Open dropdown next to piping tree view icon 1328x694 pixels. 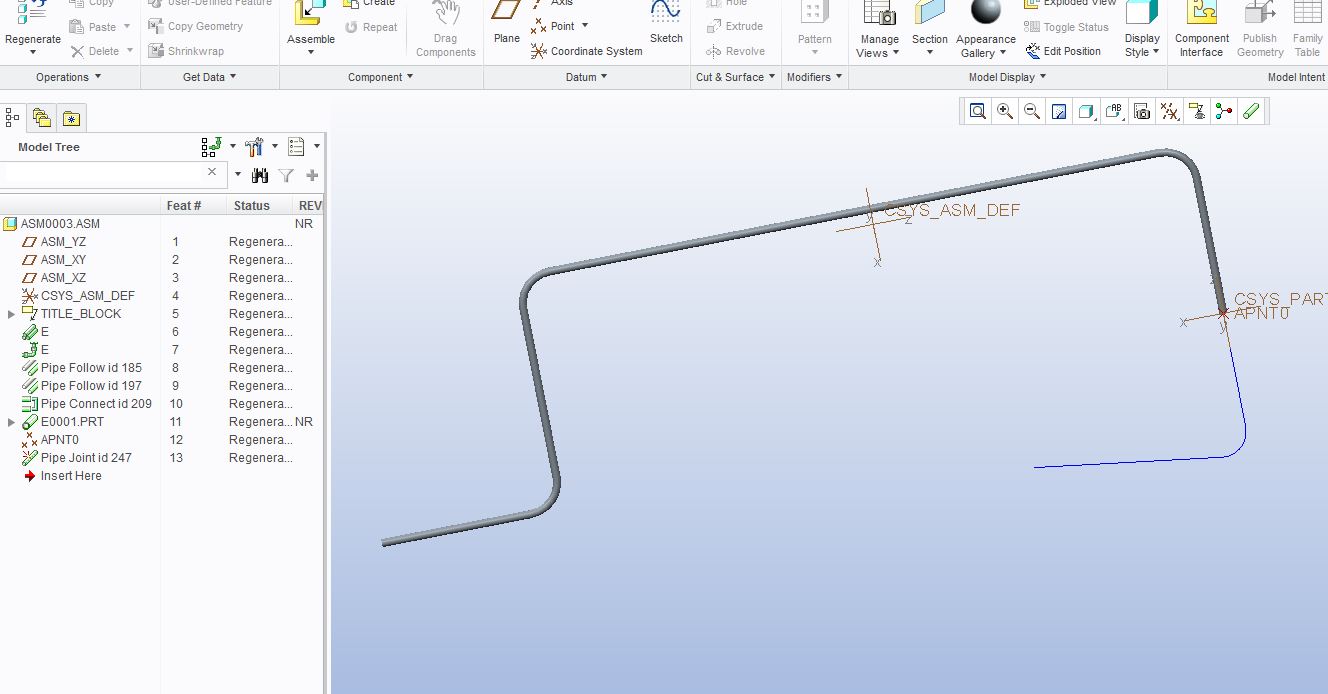click(233, 147)
